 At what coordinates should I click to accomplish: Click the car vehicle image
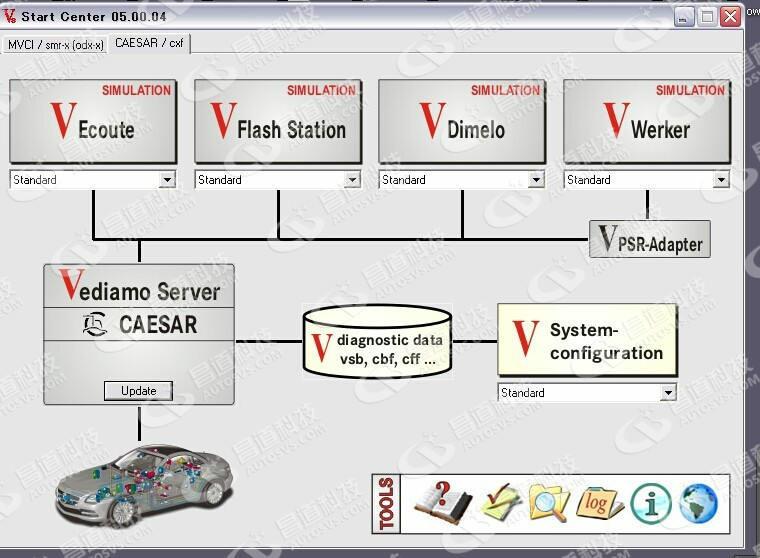tap(144, 487)
